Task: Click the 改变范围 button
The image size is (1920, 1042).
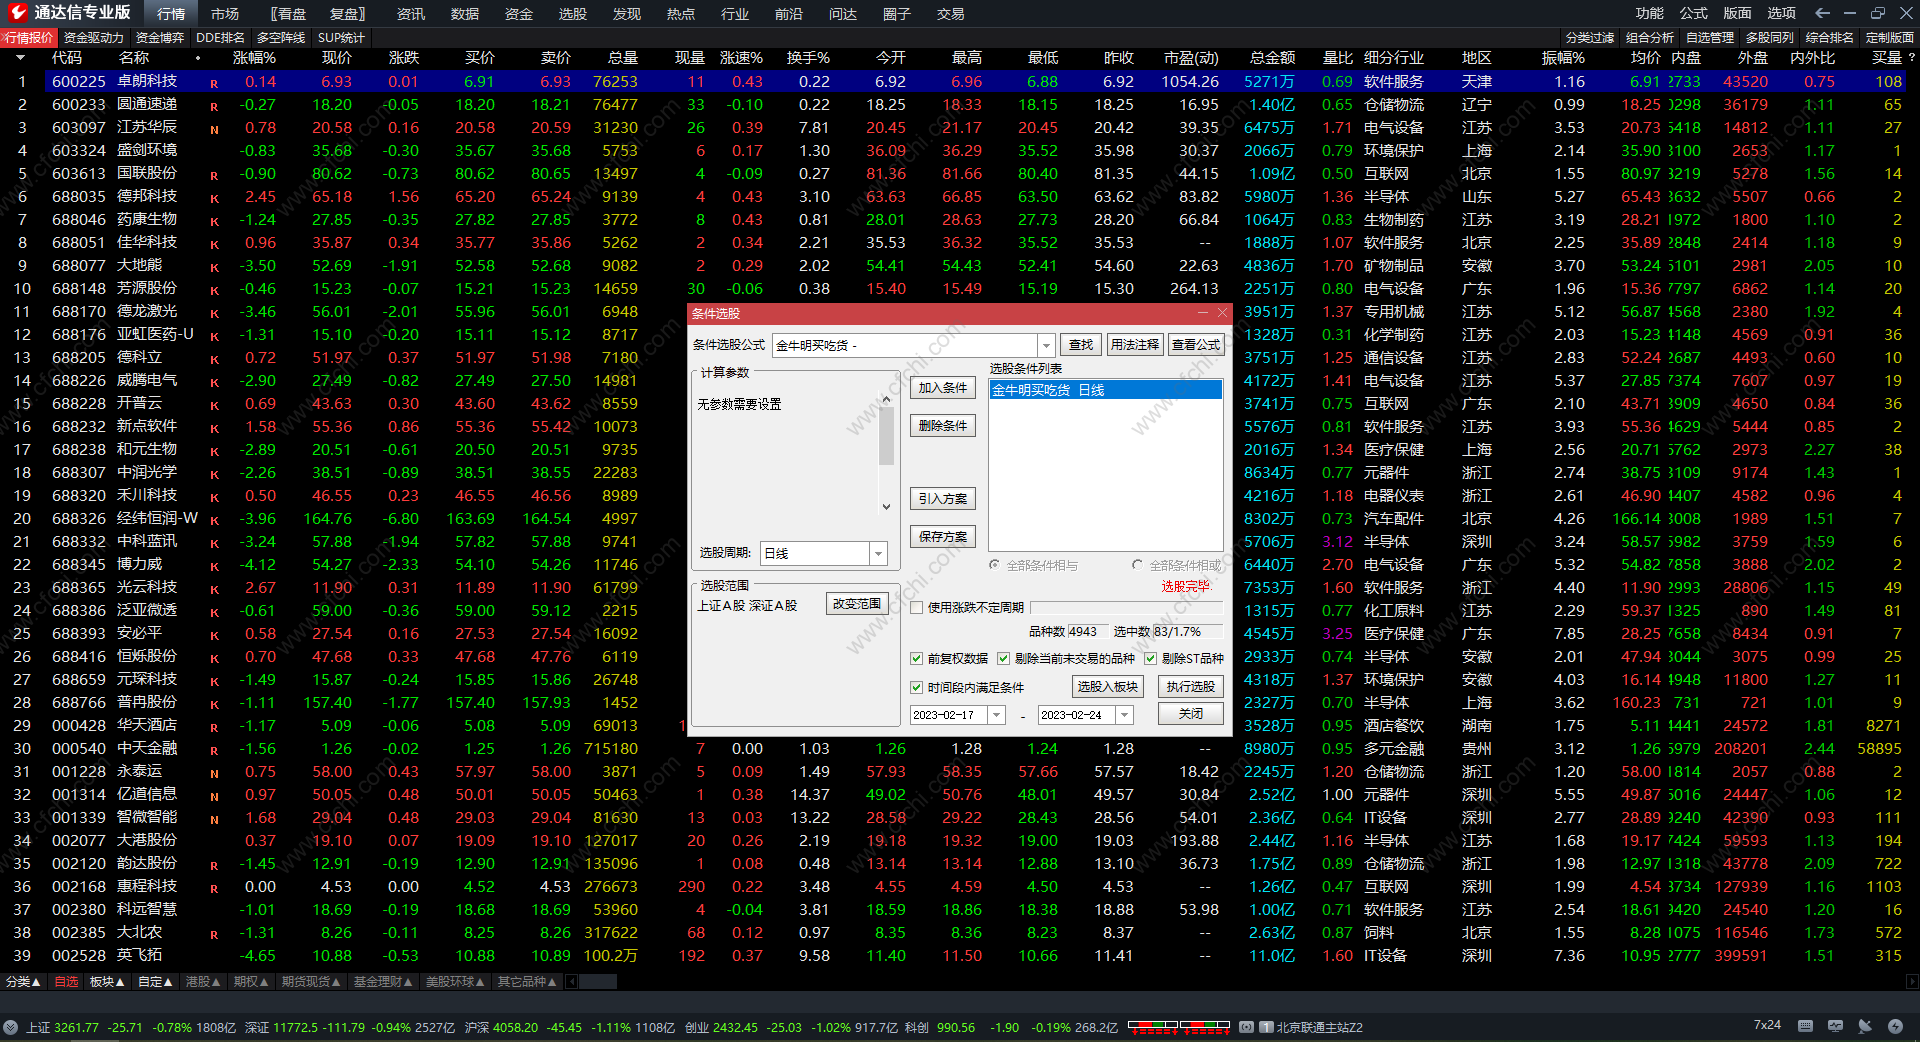Action: [857, 604]
